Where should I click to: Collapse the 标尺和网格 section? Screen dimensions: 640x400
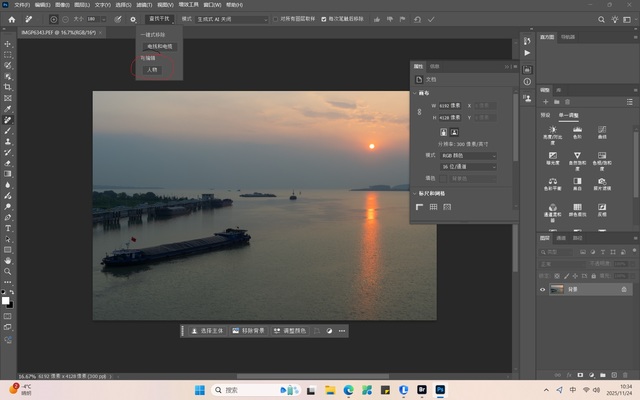pos(415,193)
